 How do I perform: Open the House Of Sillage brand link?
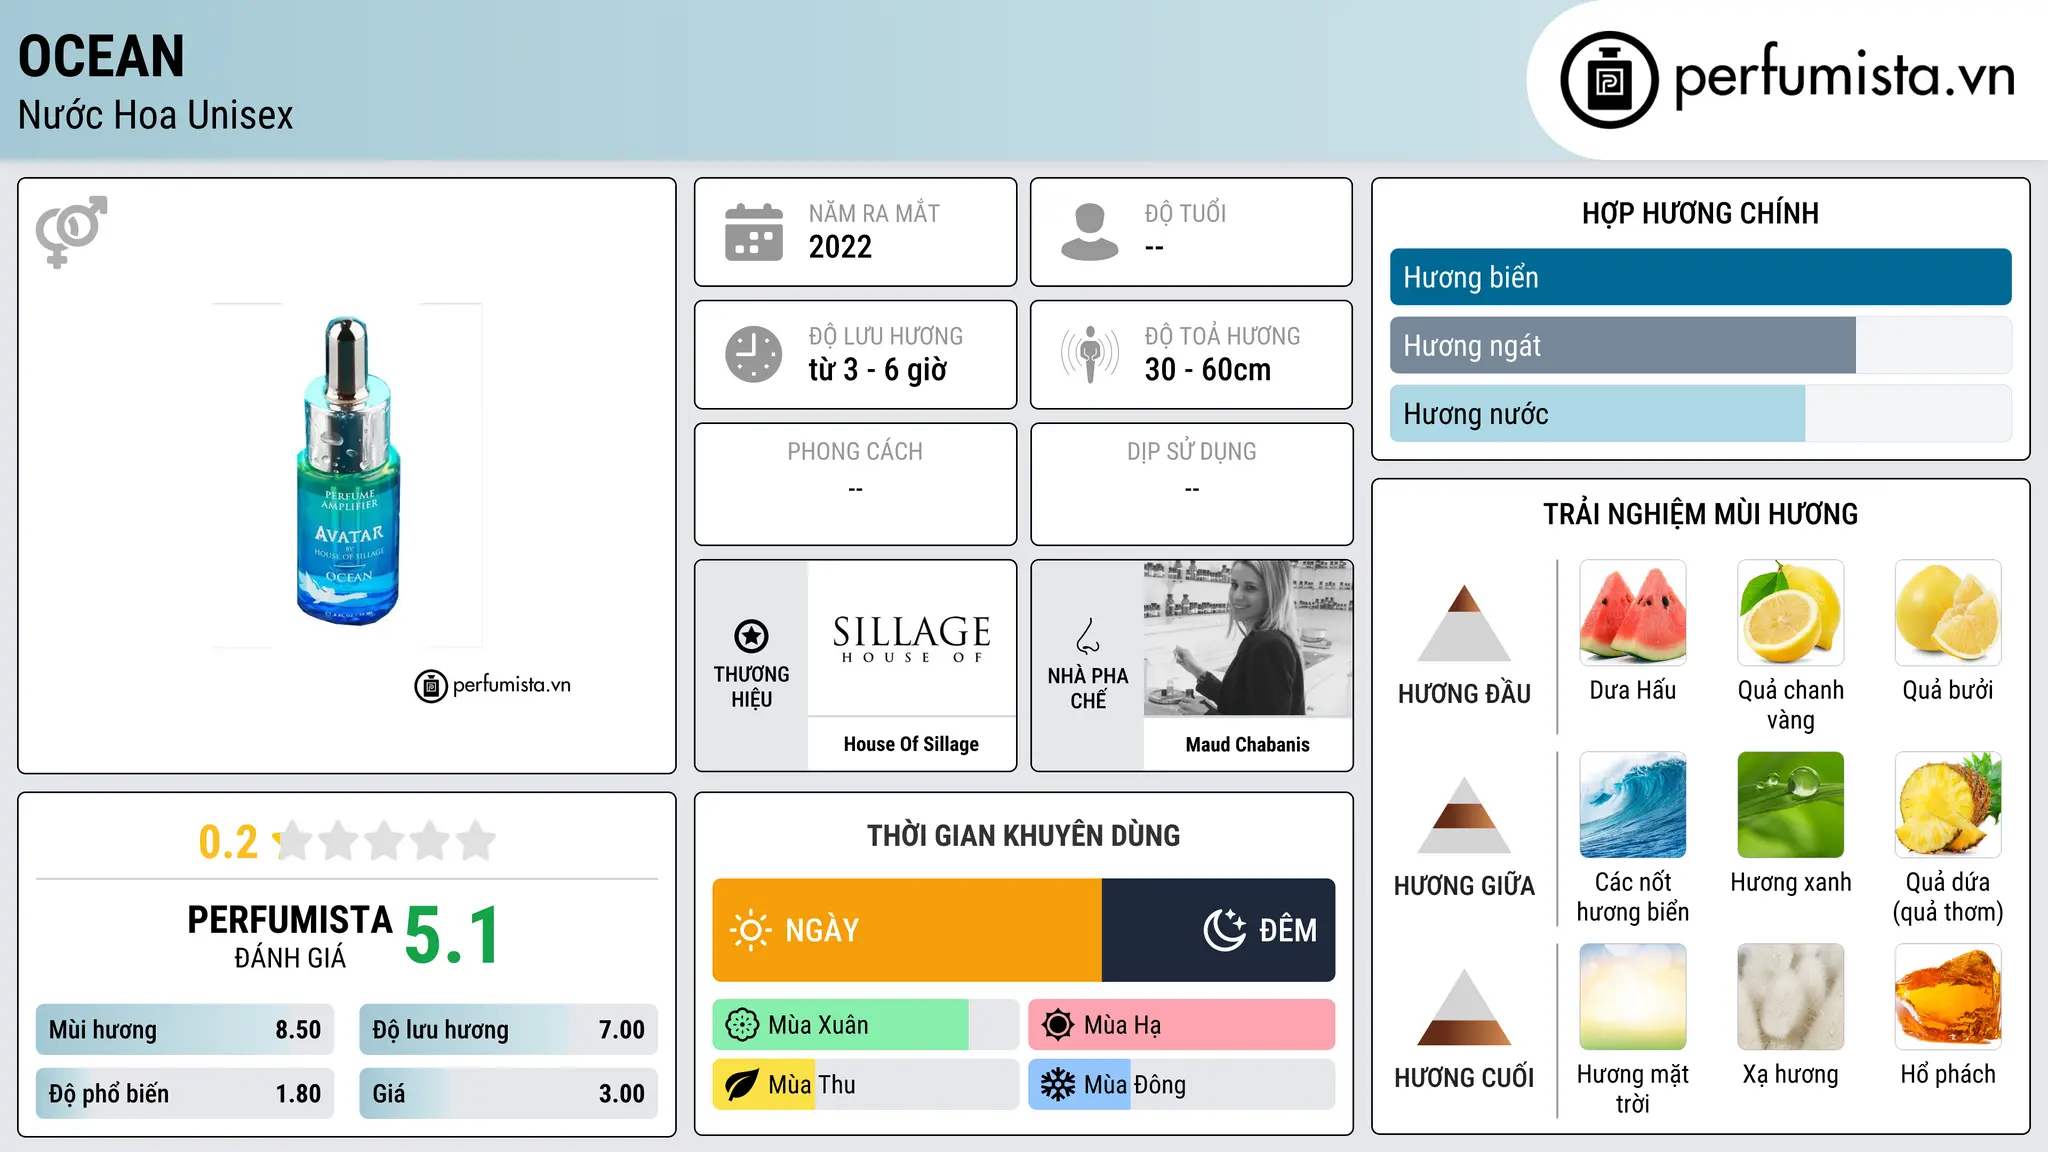(911, 744)
